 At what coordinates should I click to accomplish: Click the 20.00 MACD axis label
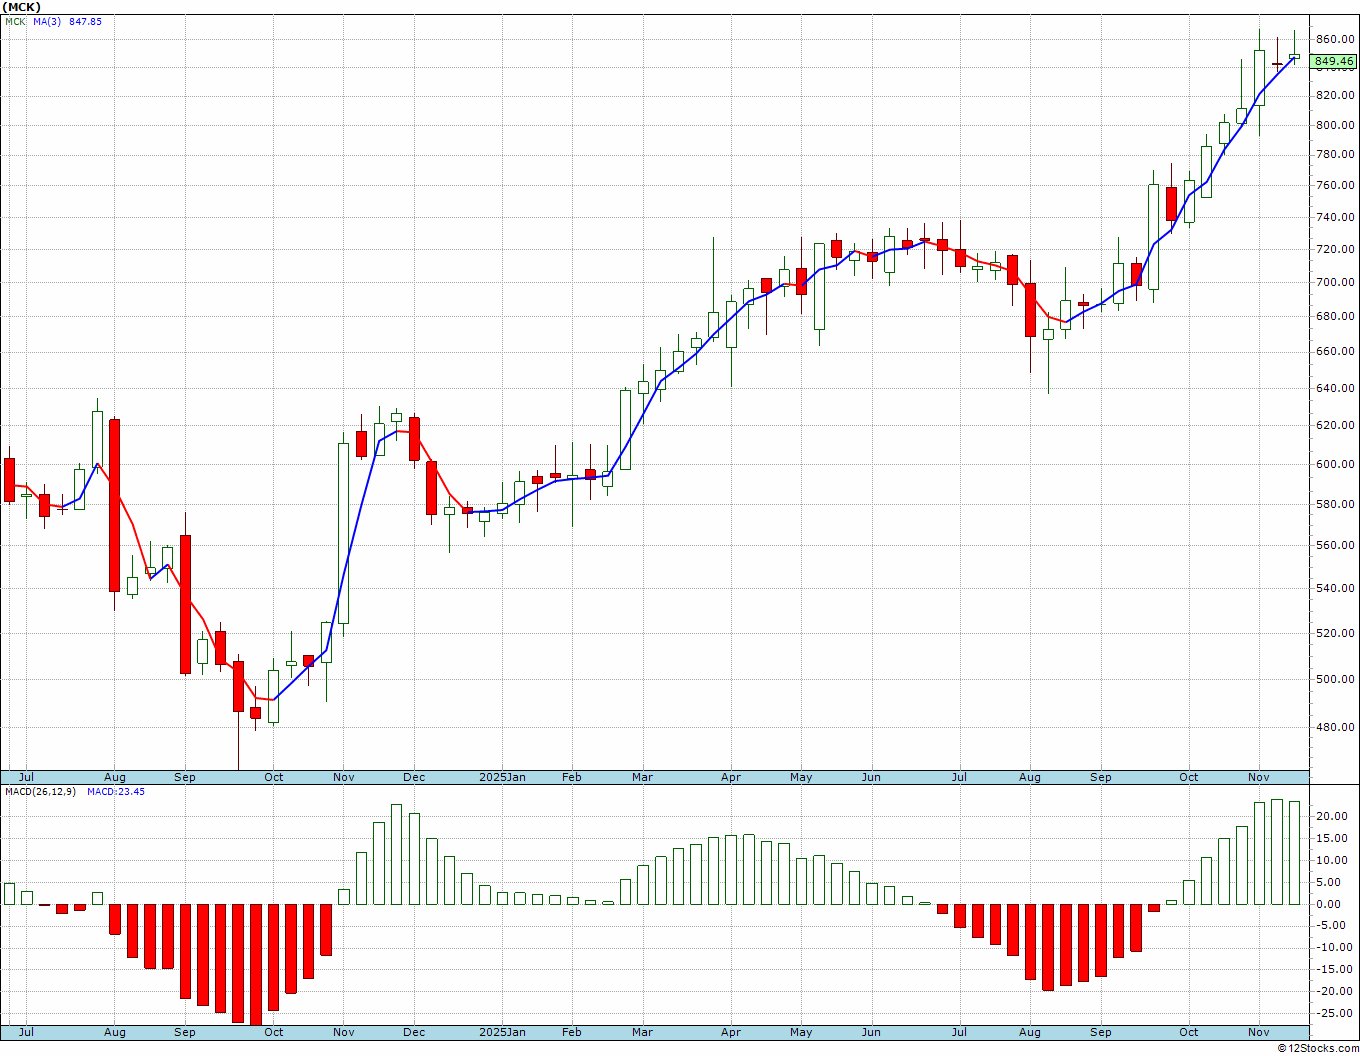point(1331,816)
